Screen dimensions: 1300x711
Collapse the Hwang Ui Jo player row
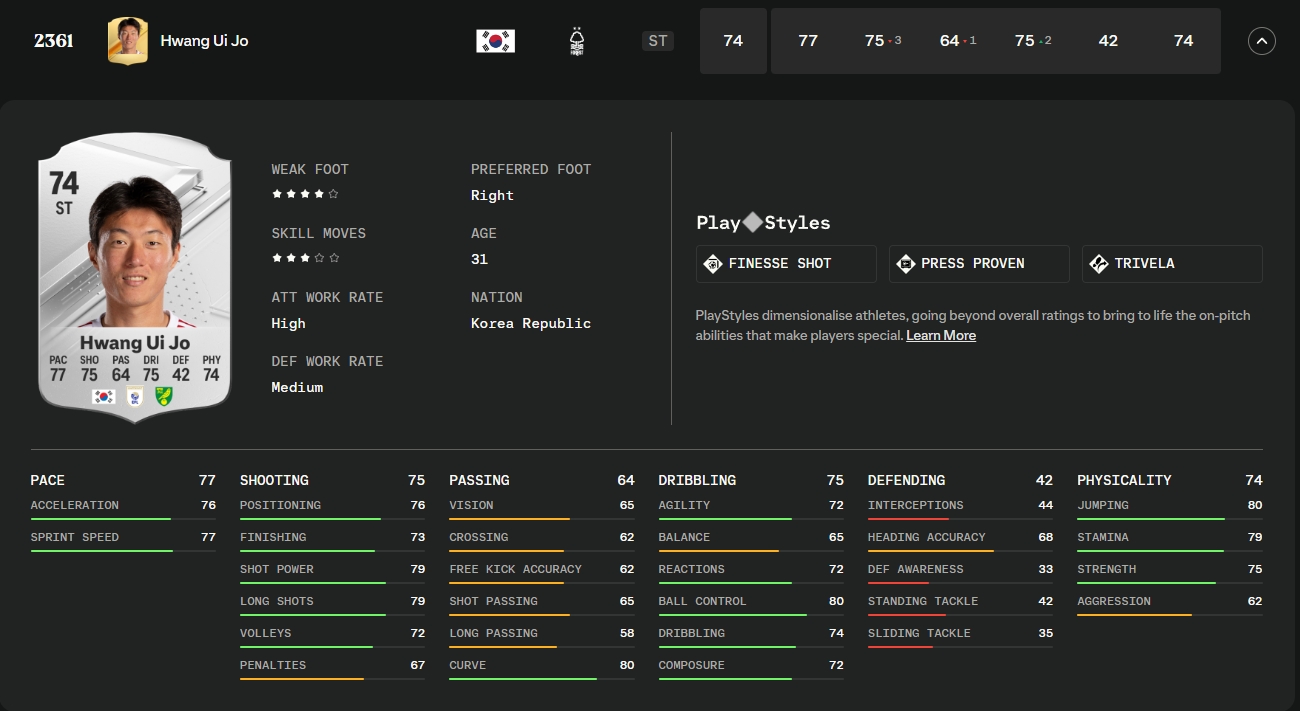[x=1262, y=41]
